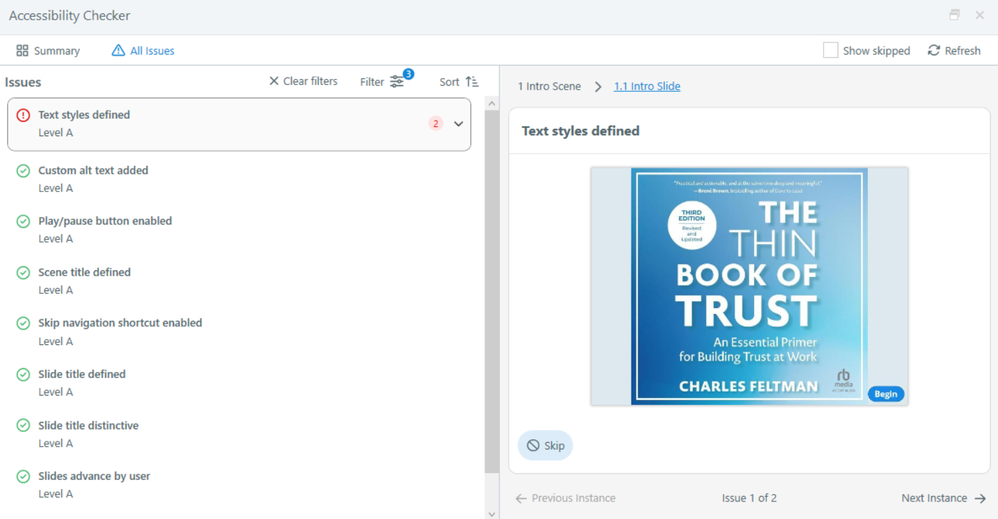Click the issues list scrollbar down arrow
998x519 pixels.
point(491,513)
